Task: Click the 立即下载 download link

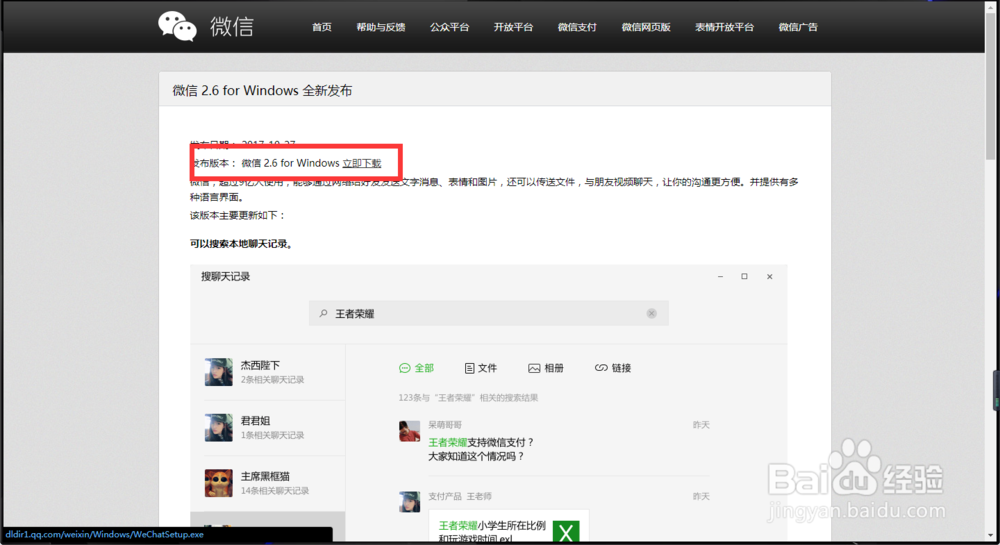Action: click(x=362, y=163)
